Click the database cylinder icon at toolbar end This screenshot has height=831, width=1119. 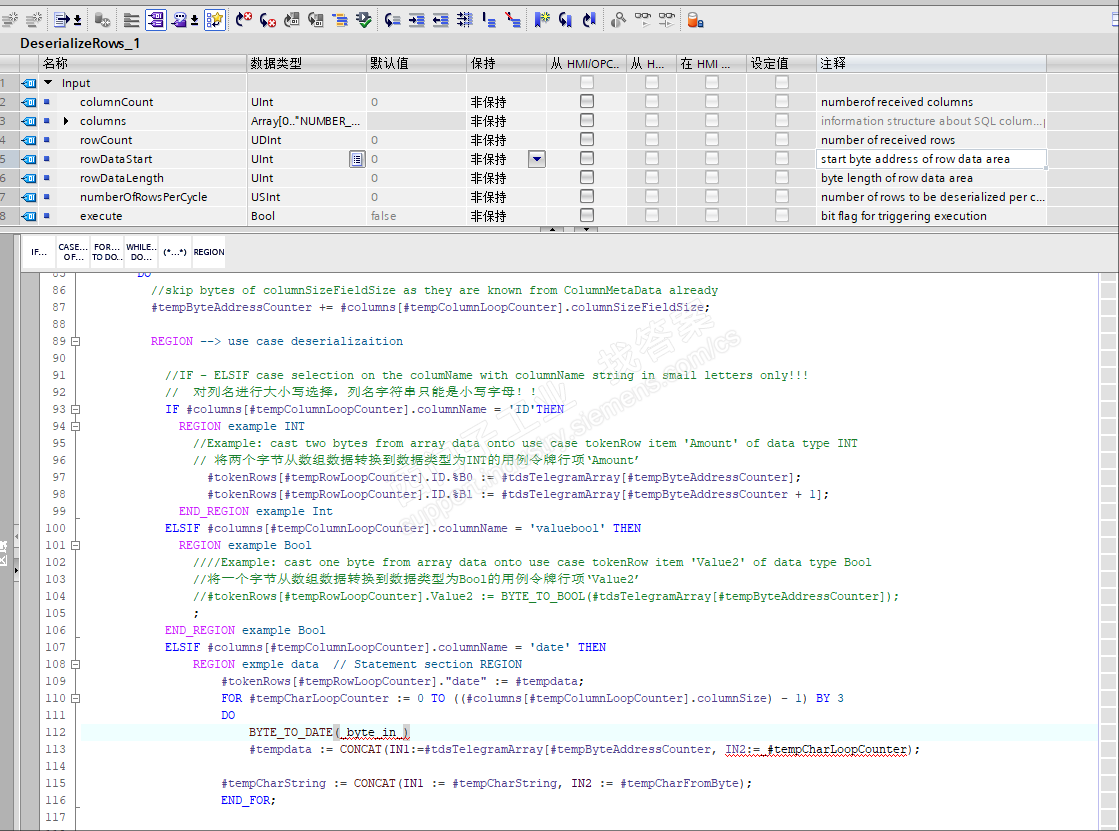tap(695, 19)
